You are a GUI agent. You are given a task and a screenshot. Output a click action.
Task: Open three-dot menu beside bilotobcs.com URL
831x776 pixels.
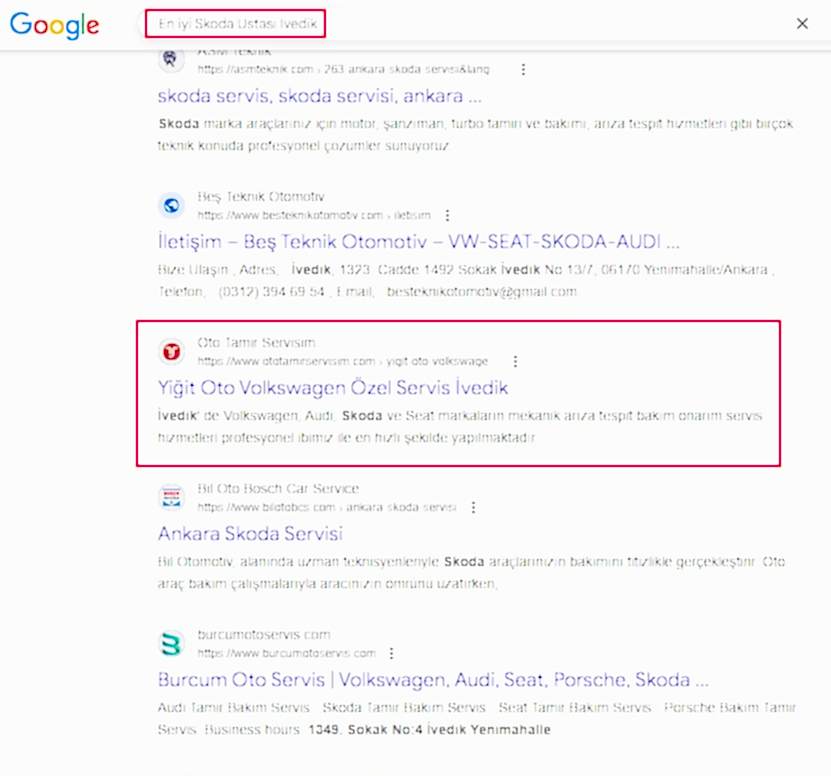click(x=473, y=507)
